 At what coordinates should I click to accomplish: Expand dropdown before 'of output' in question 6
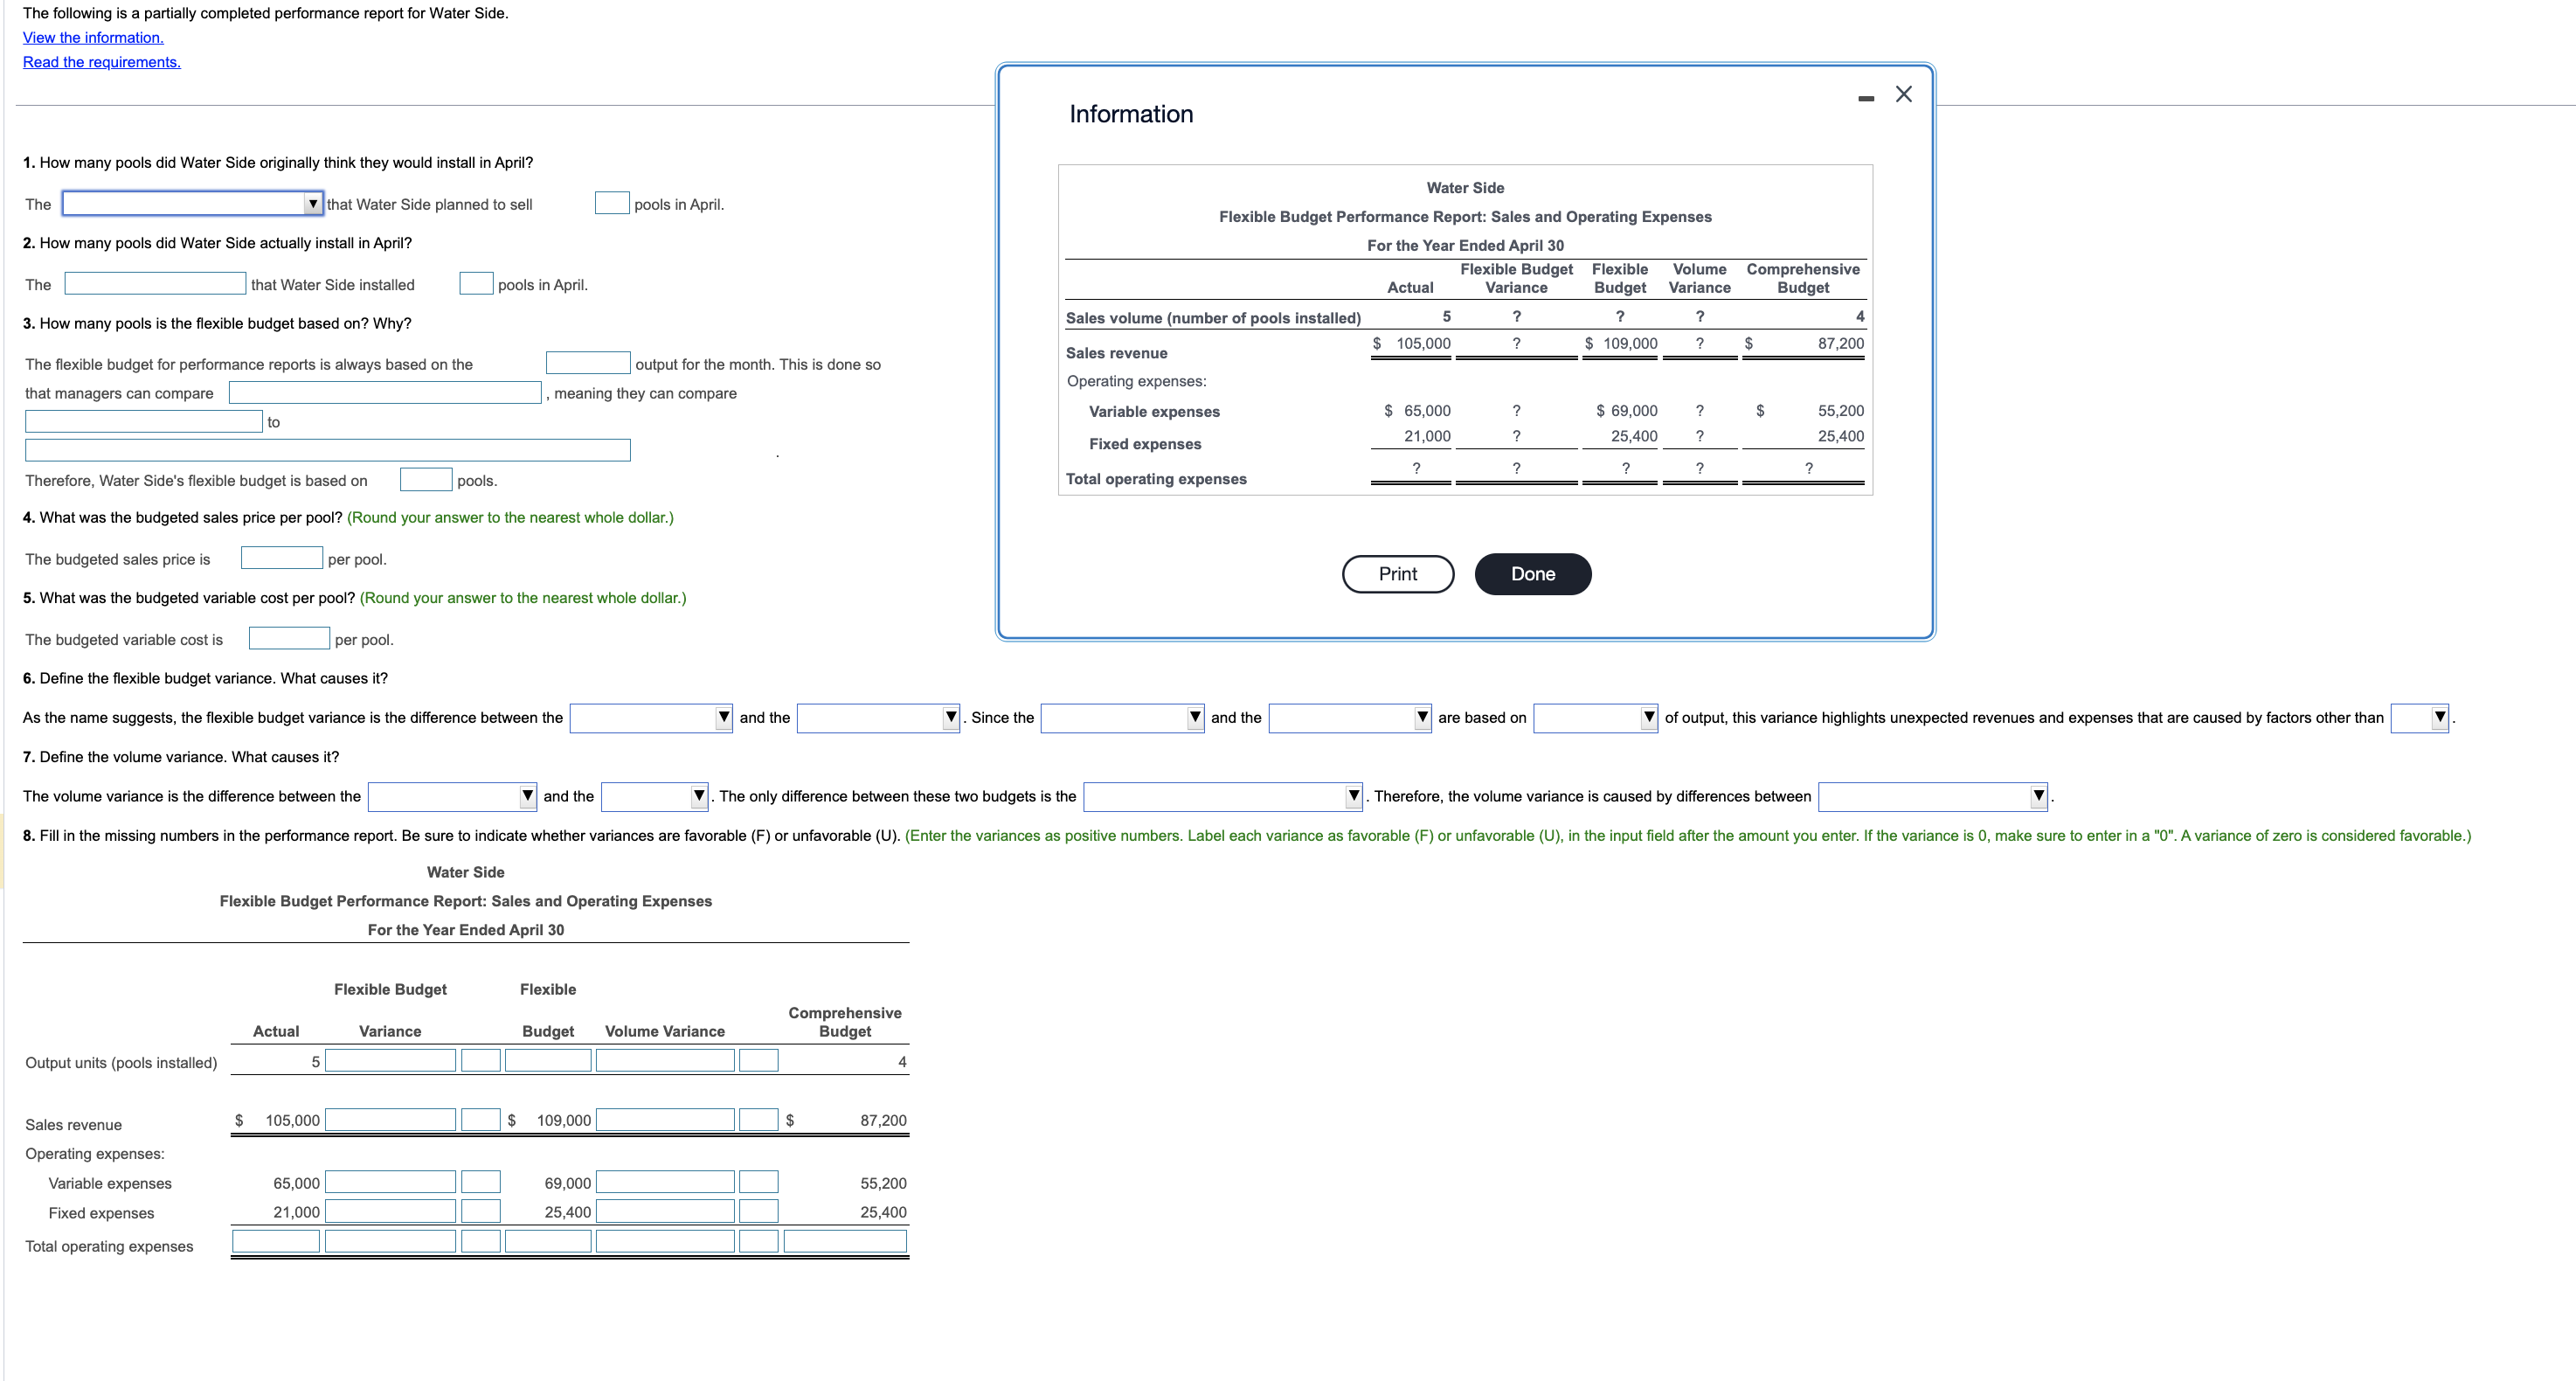pos(1595,718)
